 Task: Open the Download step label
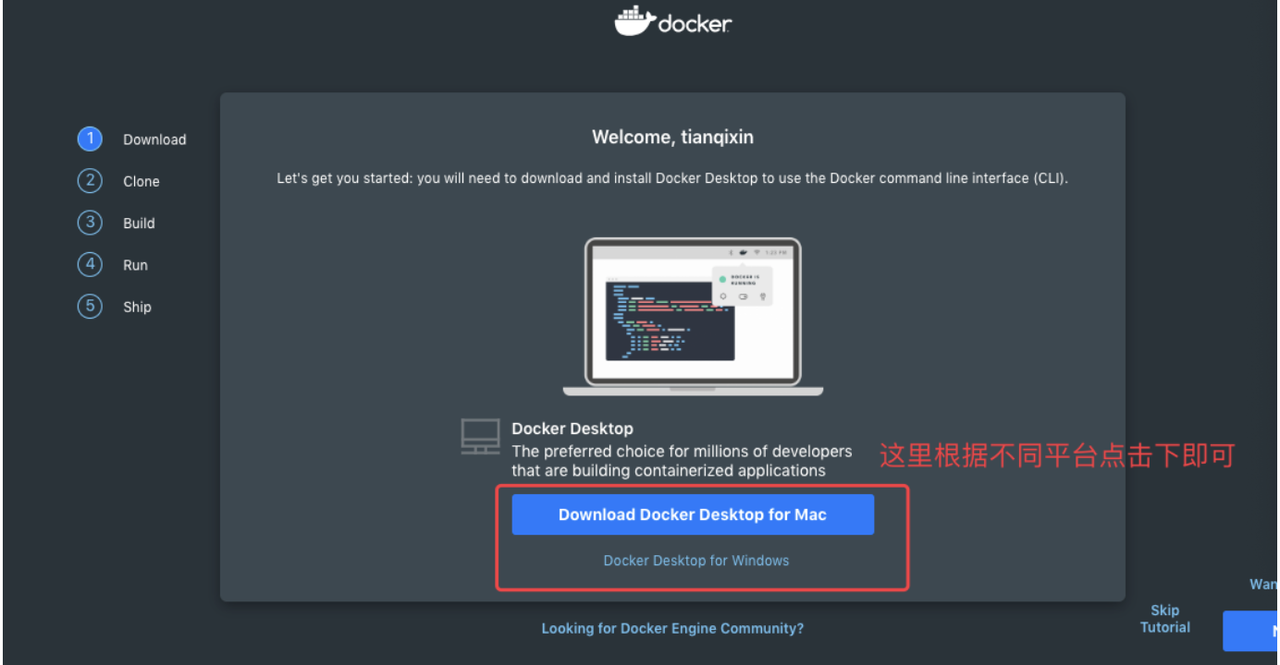(155, 140)
